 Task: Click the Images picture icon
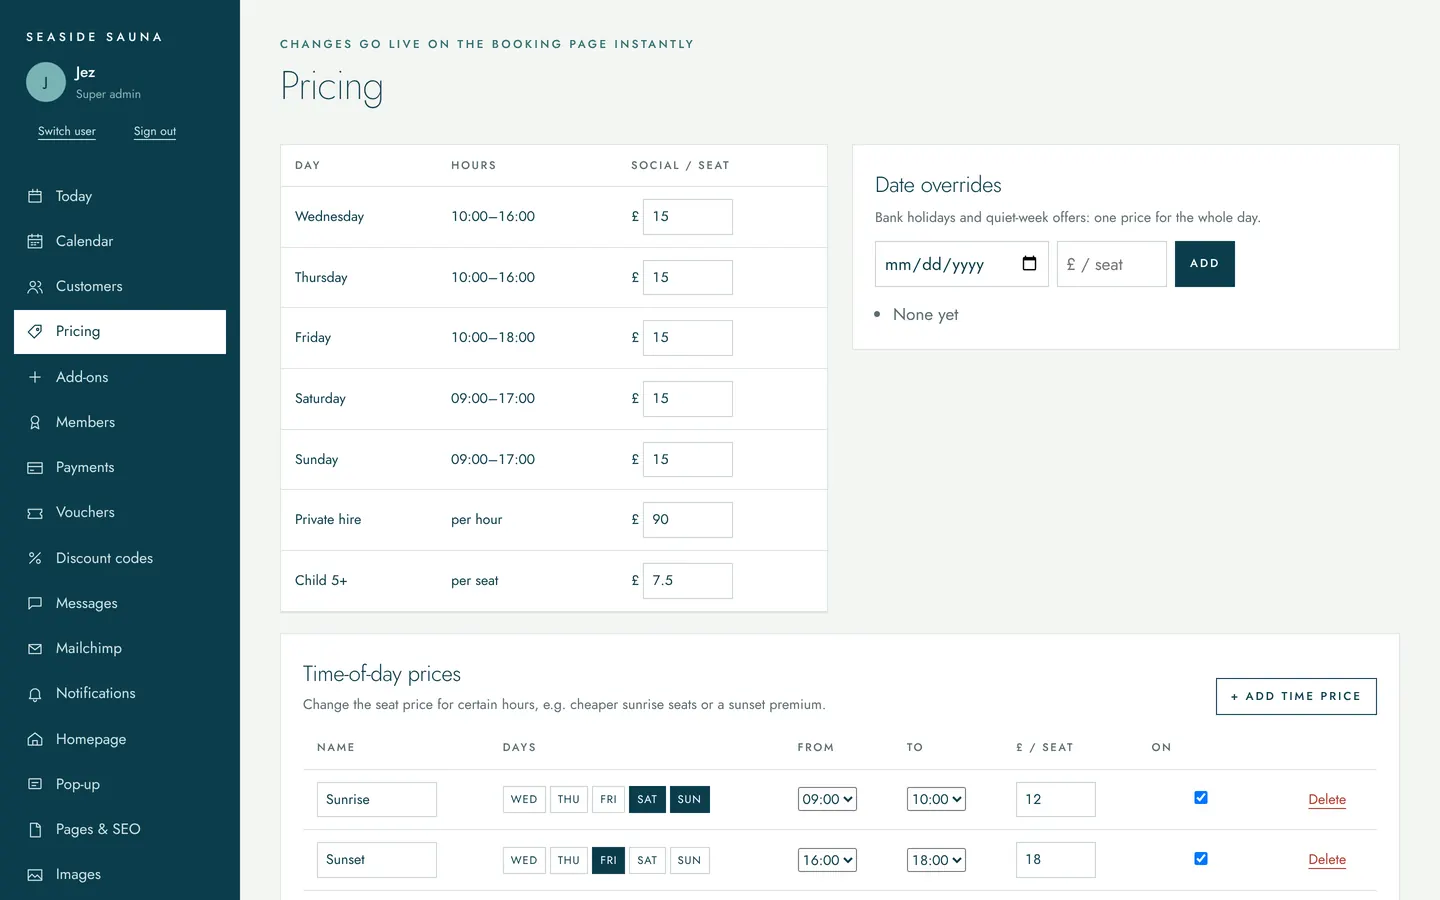[35, 875]
